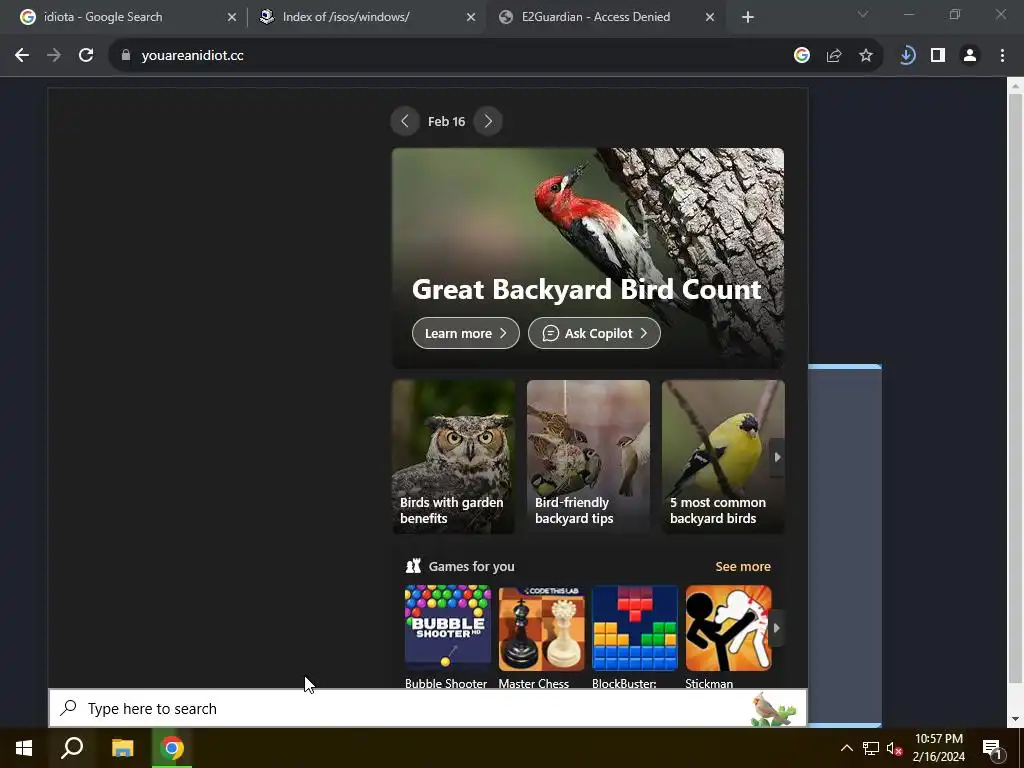The height and width of the screenshot is (768, 1024).
Task: Click the 'Ask Copilot' button
Action: [594, 333]
